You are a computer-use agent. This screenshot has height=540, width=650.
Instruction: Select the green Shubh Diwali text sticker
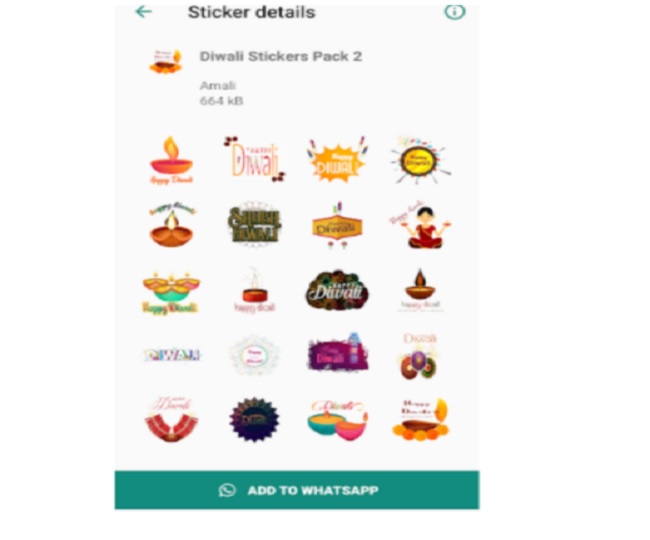click(x=255, y=225)
